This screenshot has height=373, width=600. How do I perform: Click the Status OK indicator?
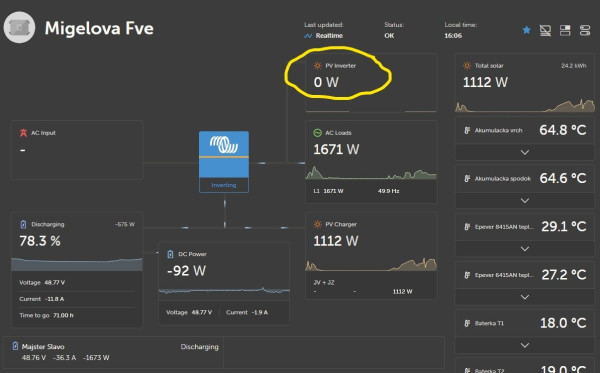coord(389,36)
